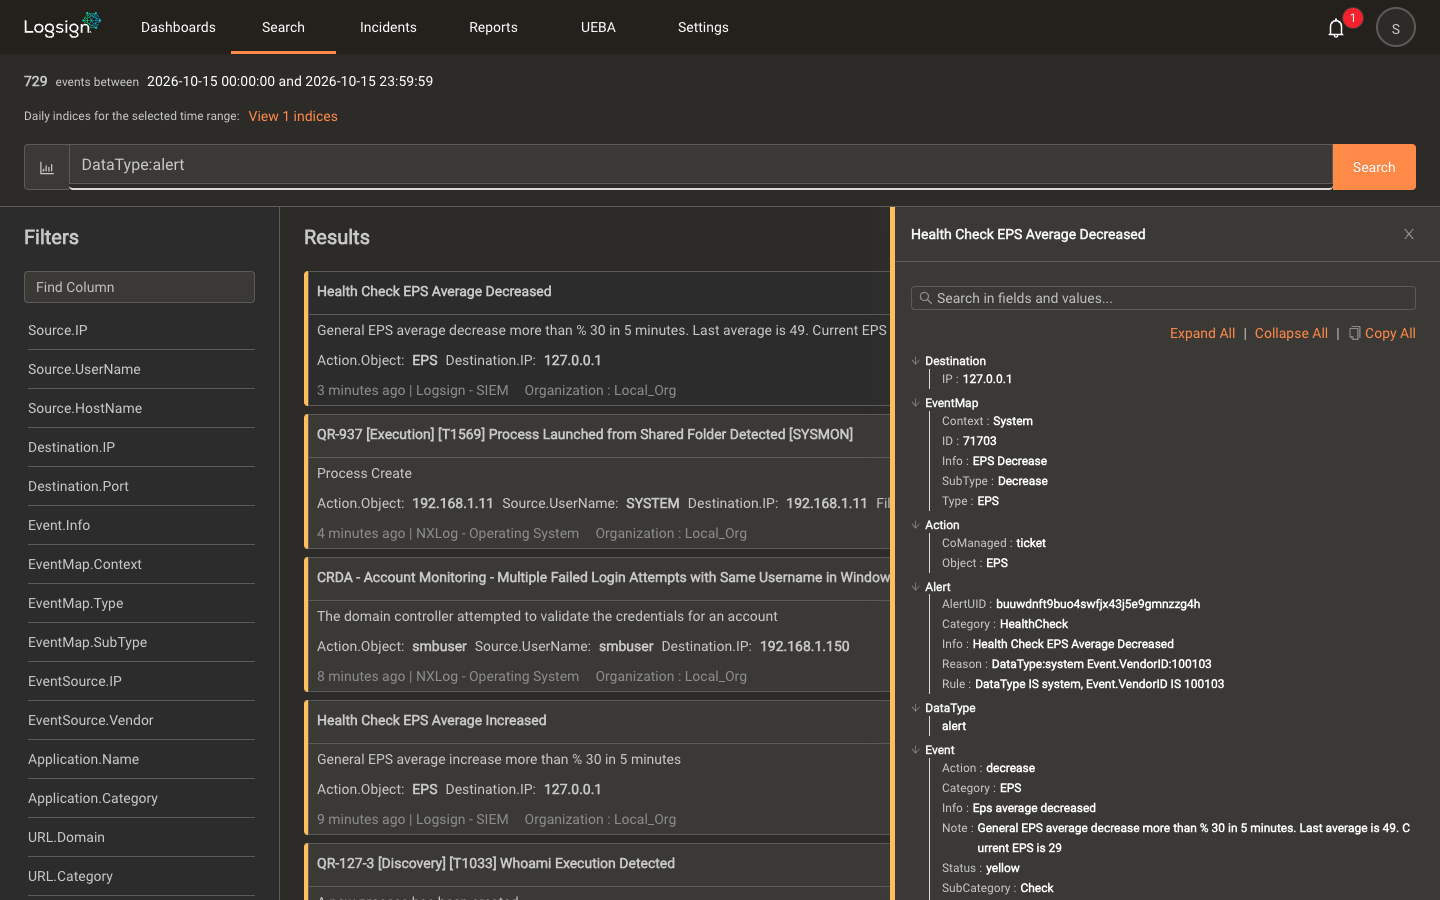
Task: Collapse the EventMap section
Action: click(915, 403)
